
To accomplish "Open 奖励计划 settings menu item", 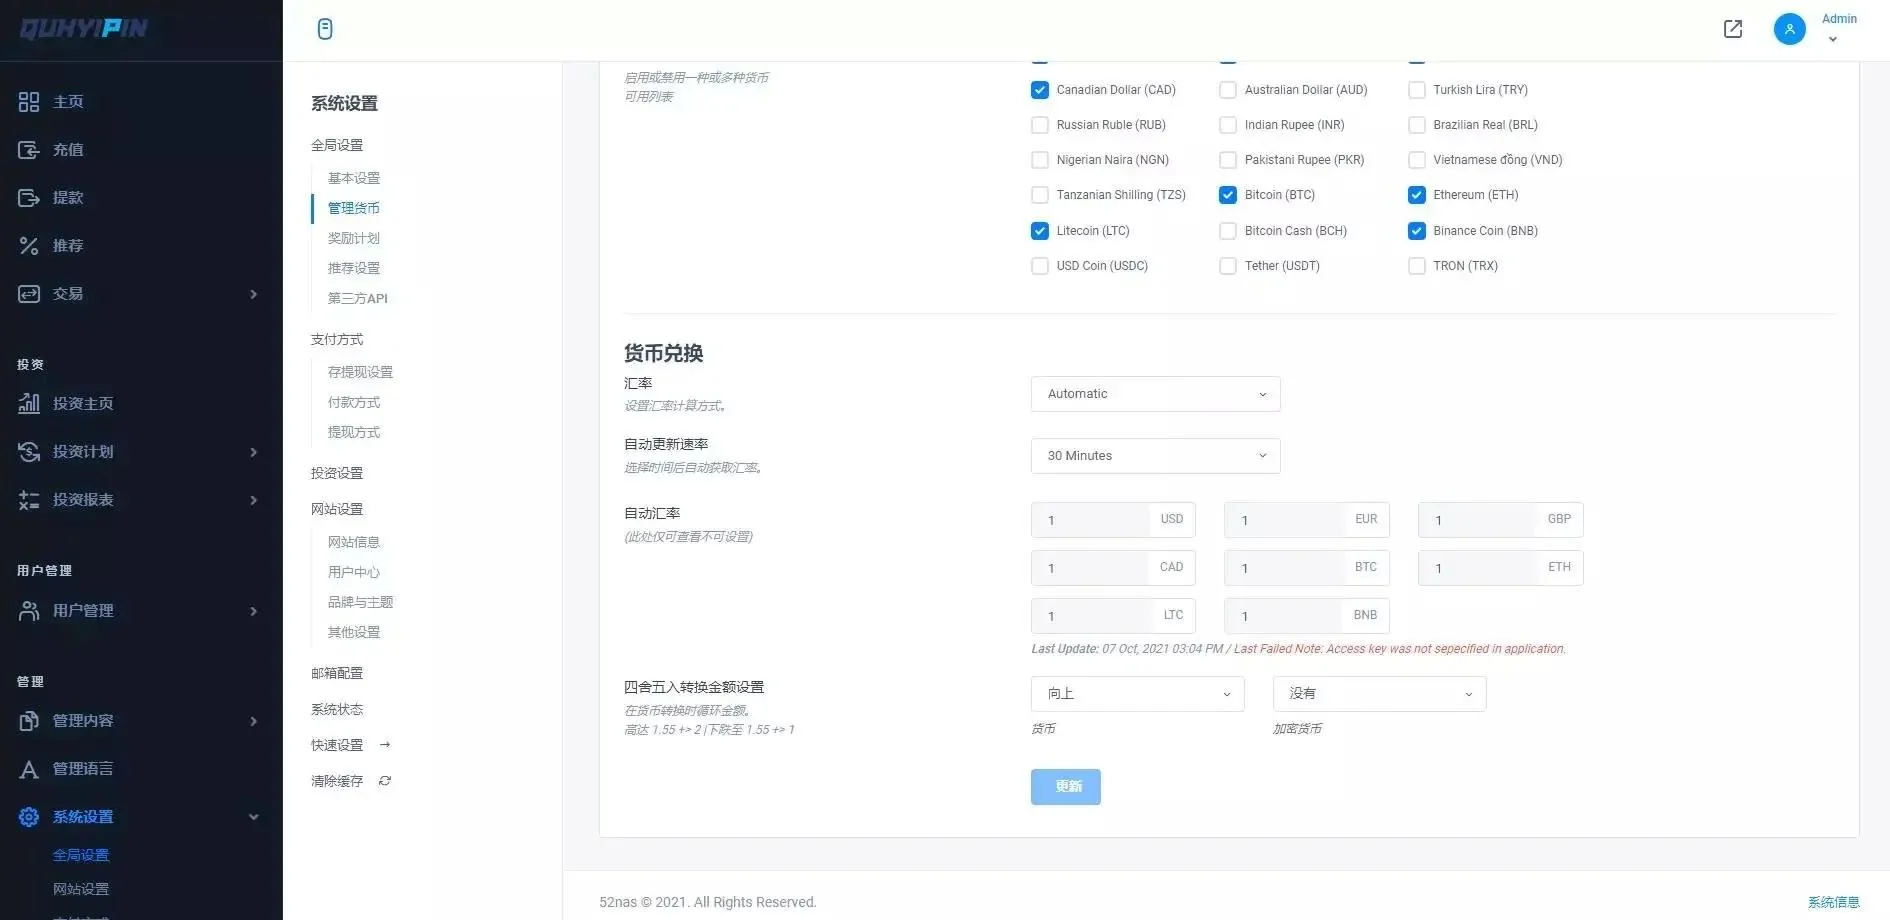I will [x=354, y=238].
